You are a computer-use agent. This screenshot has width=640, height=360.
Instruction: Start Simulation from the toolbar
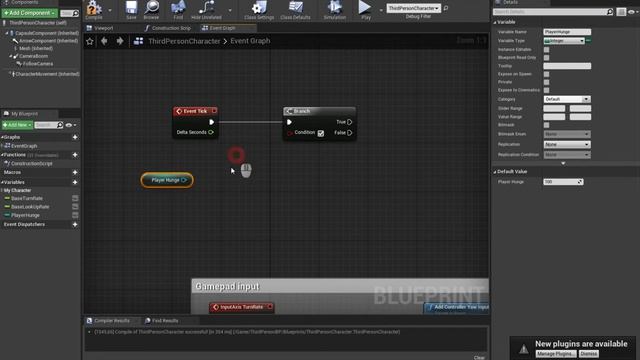pyautogui.click(x=335, y=9)
